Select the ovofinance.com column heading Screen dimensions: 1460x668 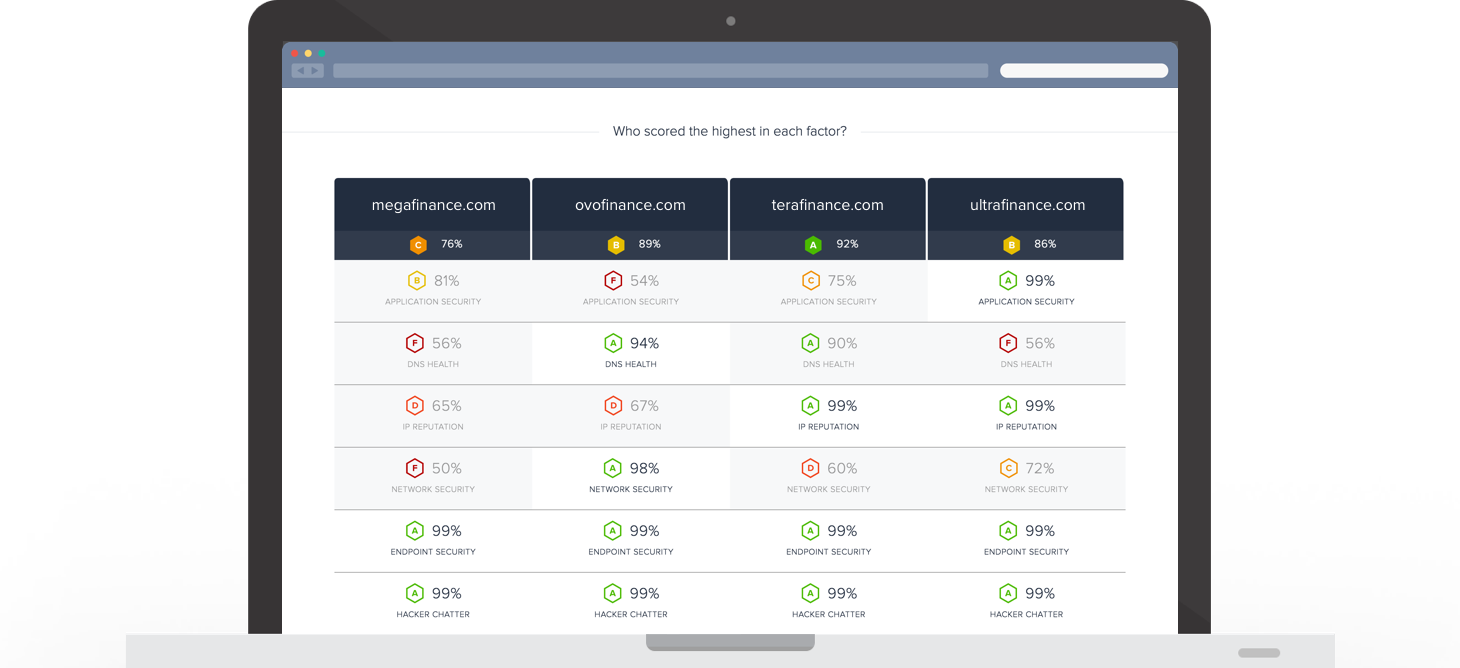[630, 204]
